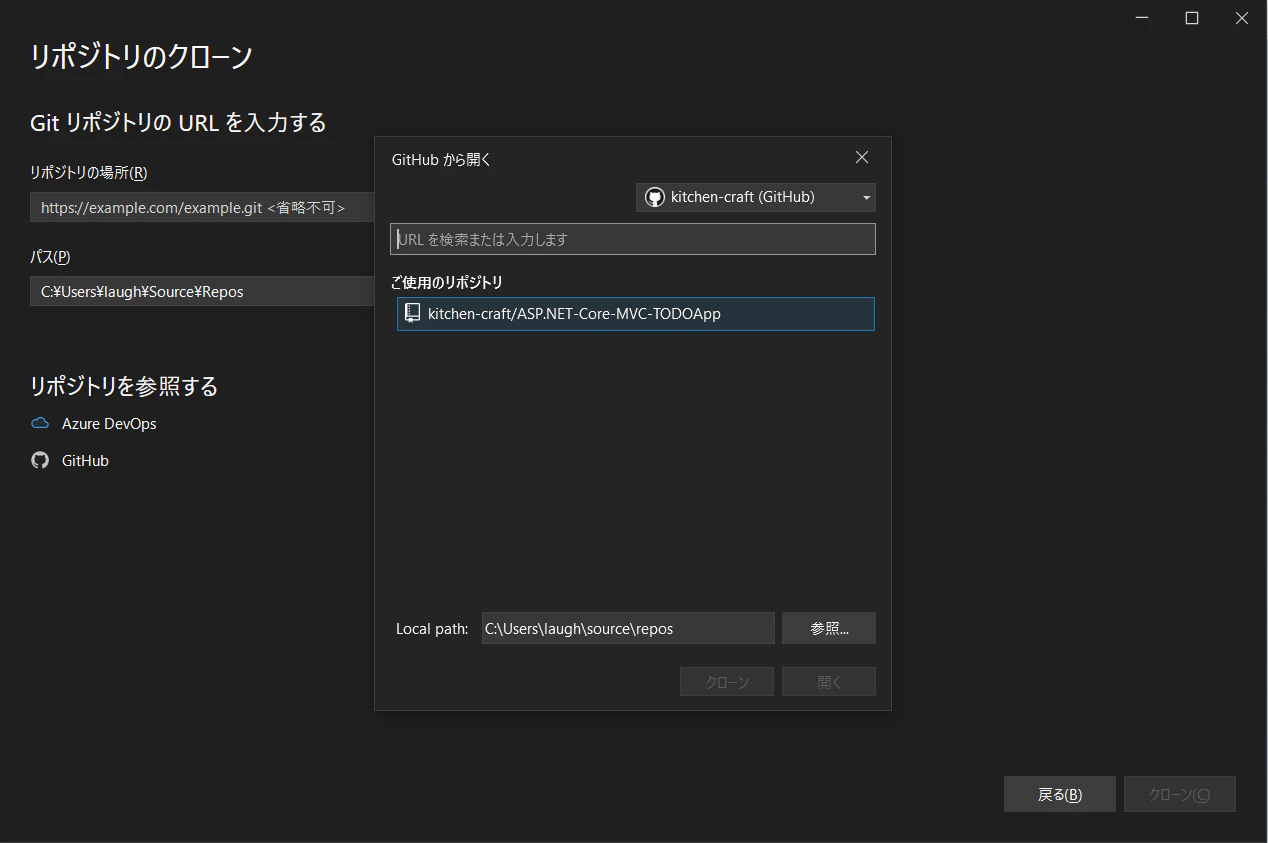This screenshot has width=1268, height=843.
Task: Click the GitHub logo icon under リポジトリを参照する
Action: click(x=40, y=461)
